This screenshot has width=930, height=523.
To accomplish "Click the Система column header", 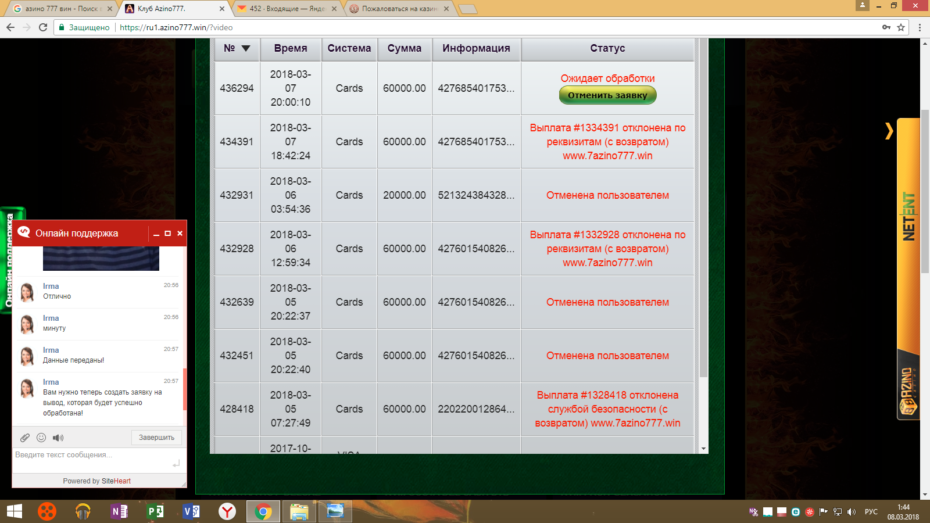I will click(x=349, y=49).
